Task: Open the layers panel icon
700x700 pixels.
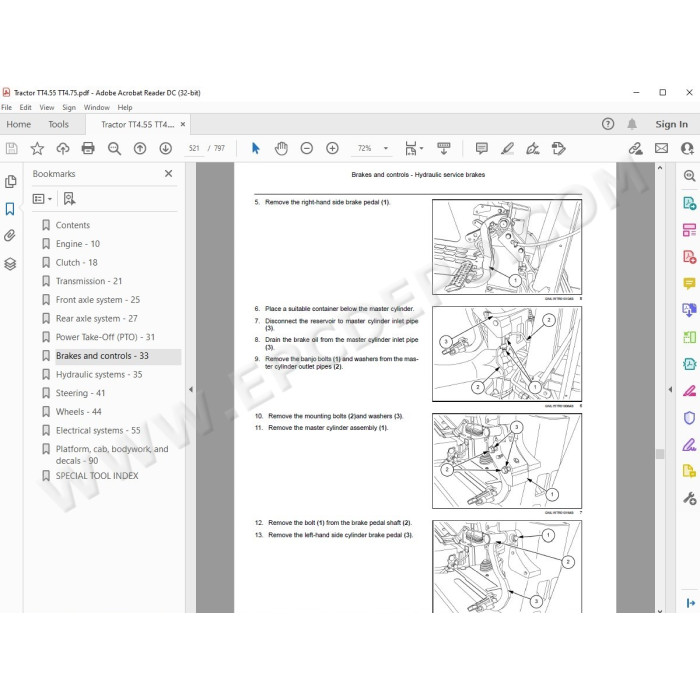Action: point(10,264)
